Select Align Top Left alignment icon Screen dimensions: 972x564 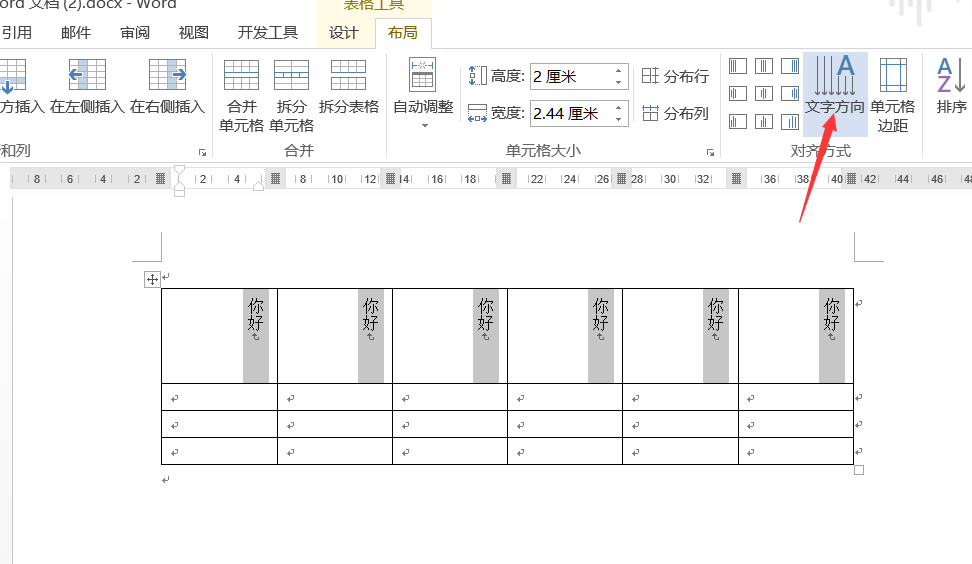(x=738, y=66)
